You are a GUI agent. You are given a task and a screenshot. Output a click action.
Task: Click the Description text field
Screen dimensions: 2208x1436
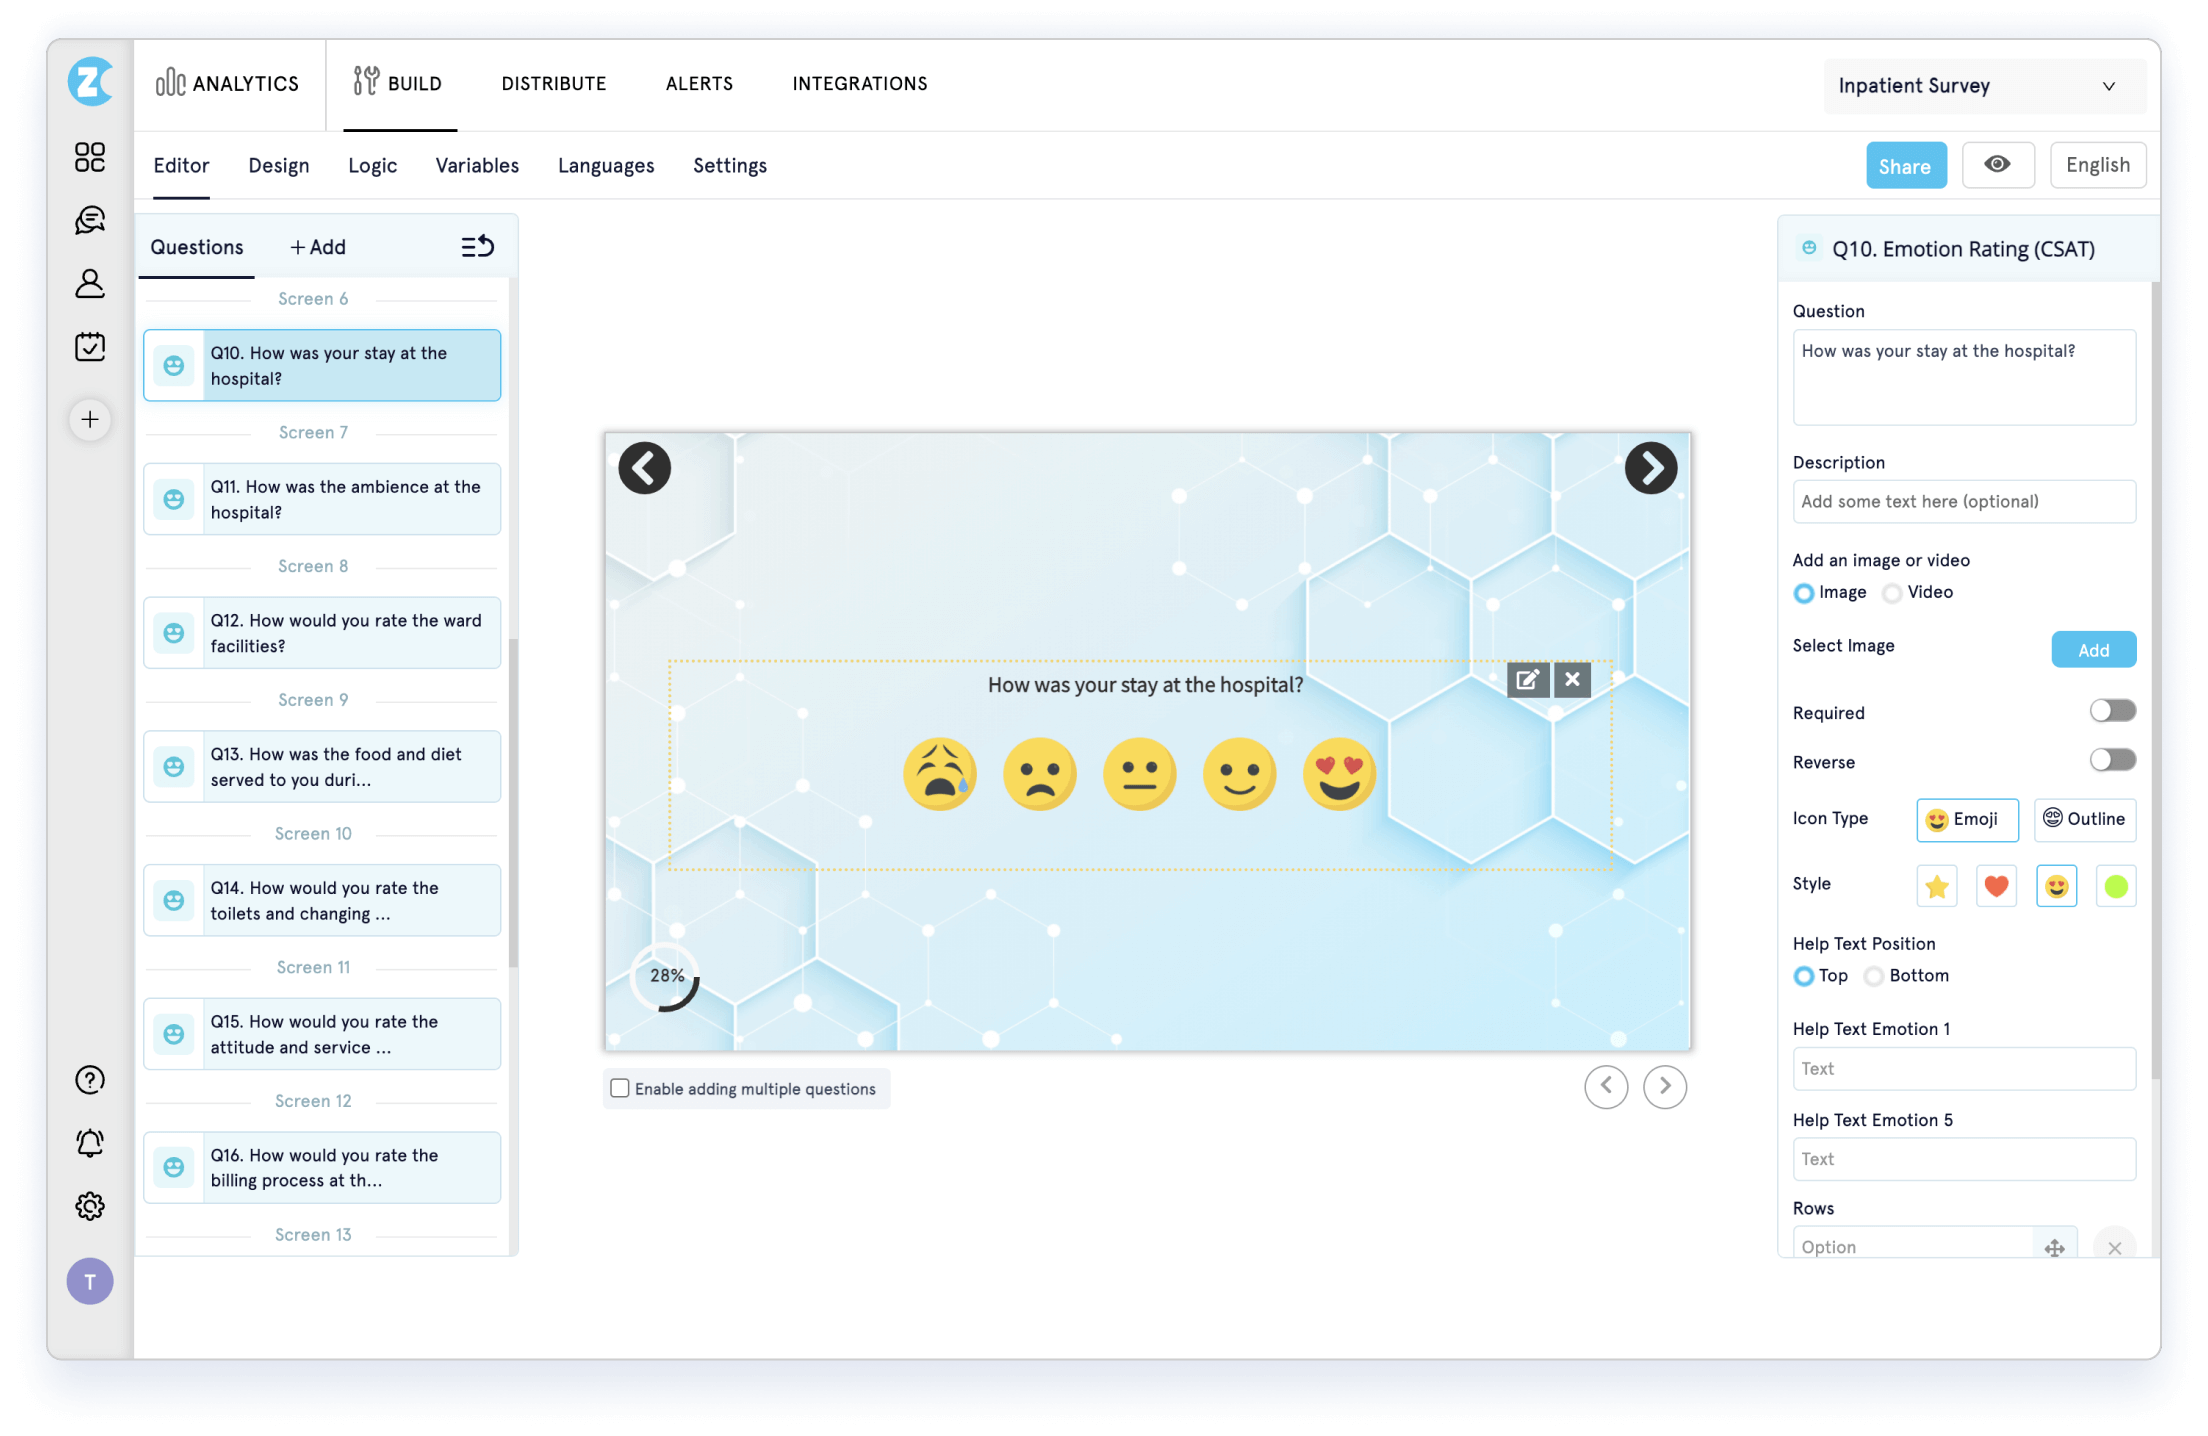pos(1963,502)
